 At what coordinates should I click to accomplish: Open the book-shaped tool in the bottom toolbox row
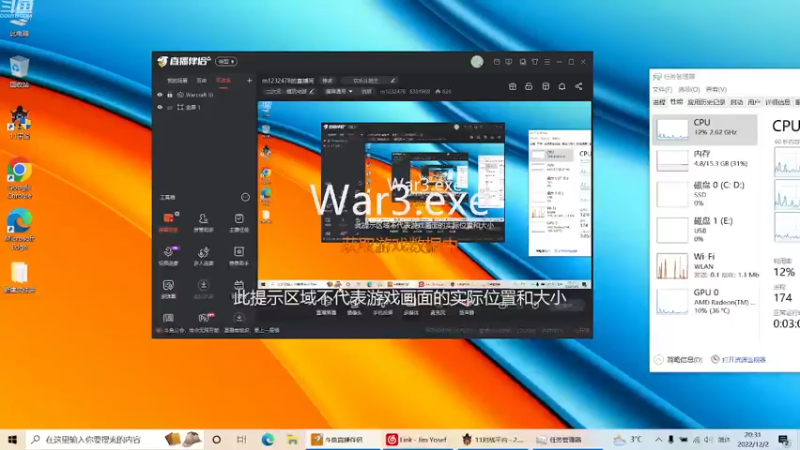pyautogui.click(x=168, y=318)
